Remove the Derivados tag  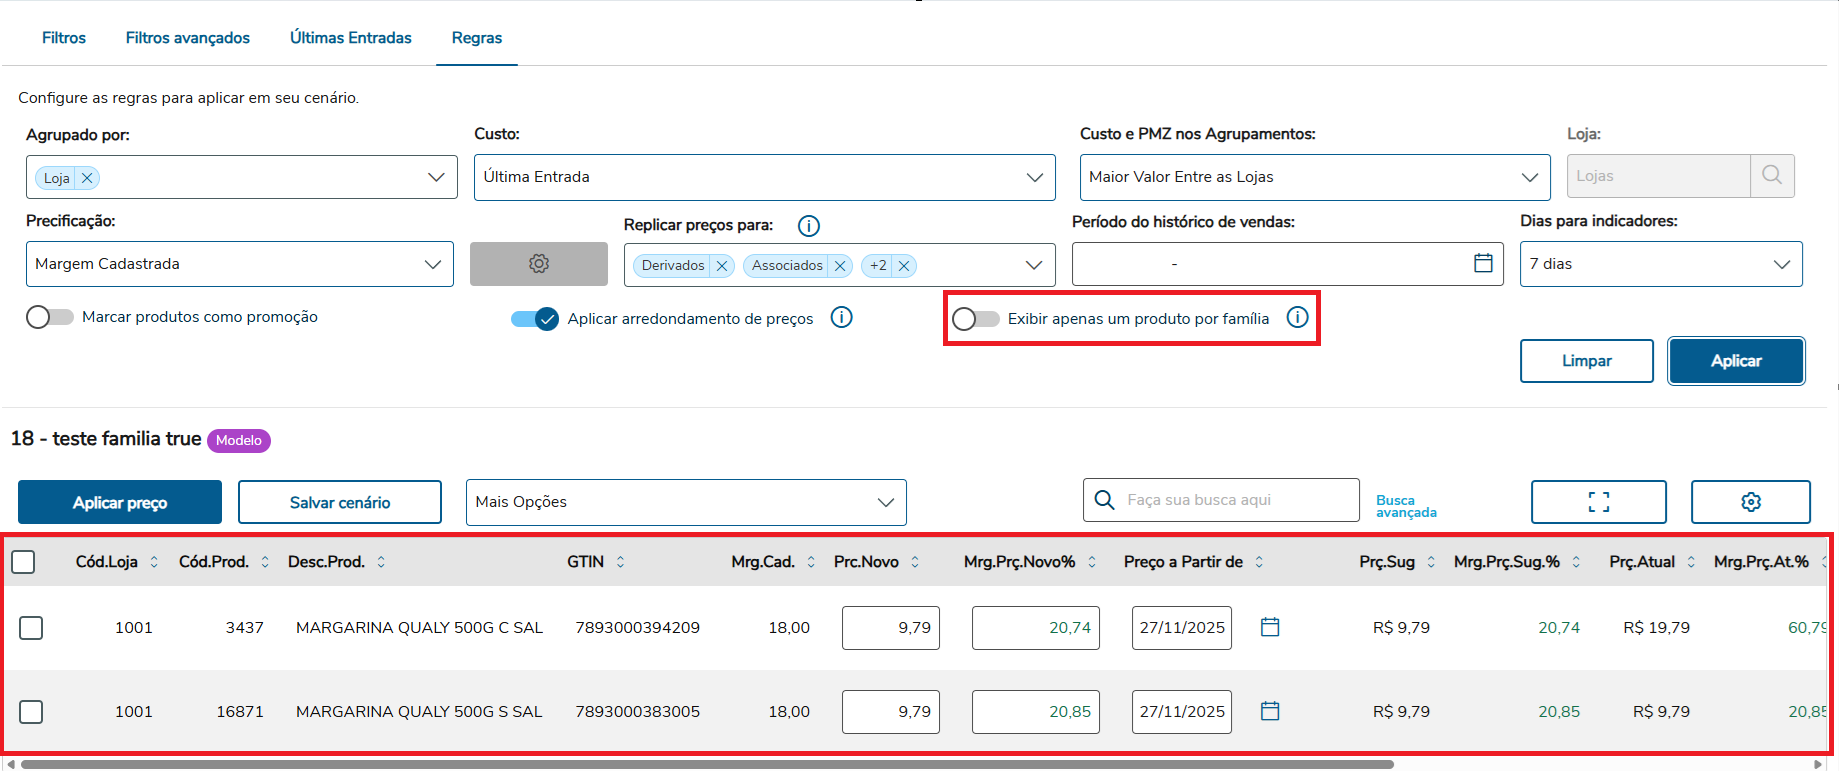click(x=722, y=265)
